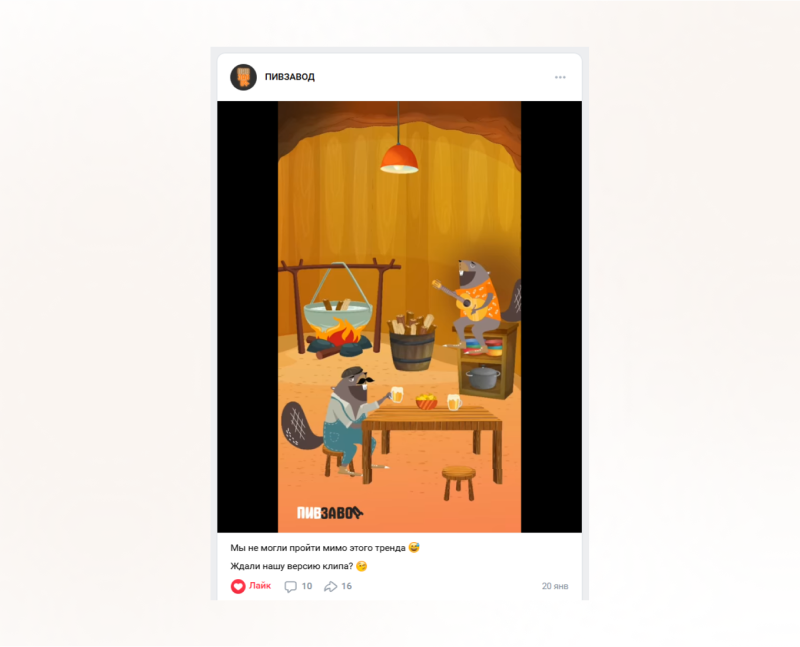
Task: Click the cauldron over the campfire
Action: click(x=338, y=314)
